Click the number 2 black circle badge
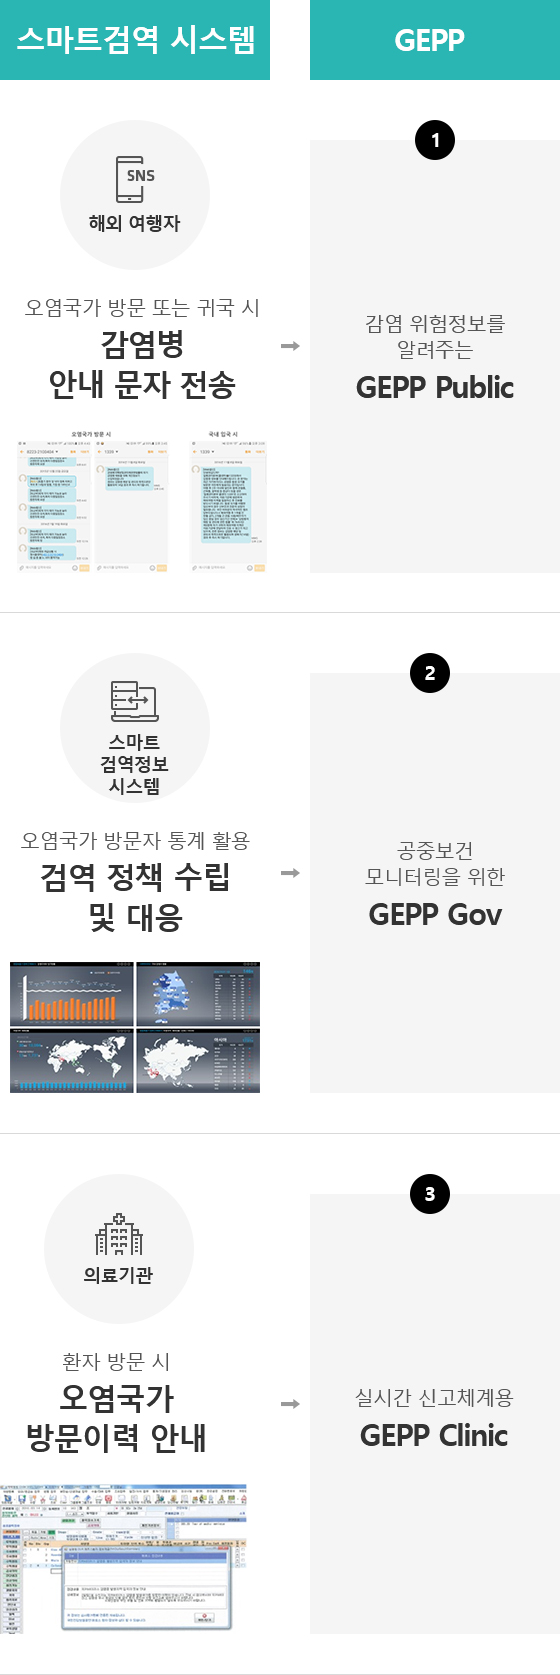 pyautogui.click(x=430, y=673)
